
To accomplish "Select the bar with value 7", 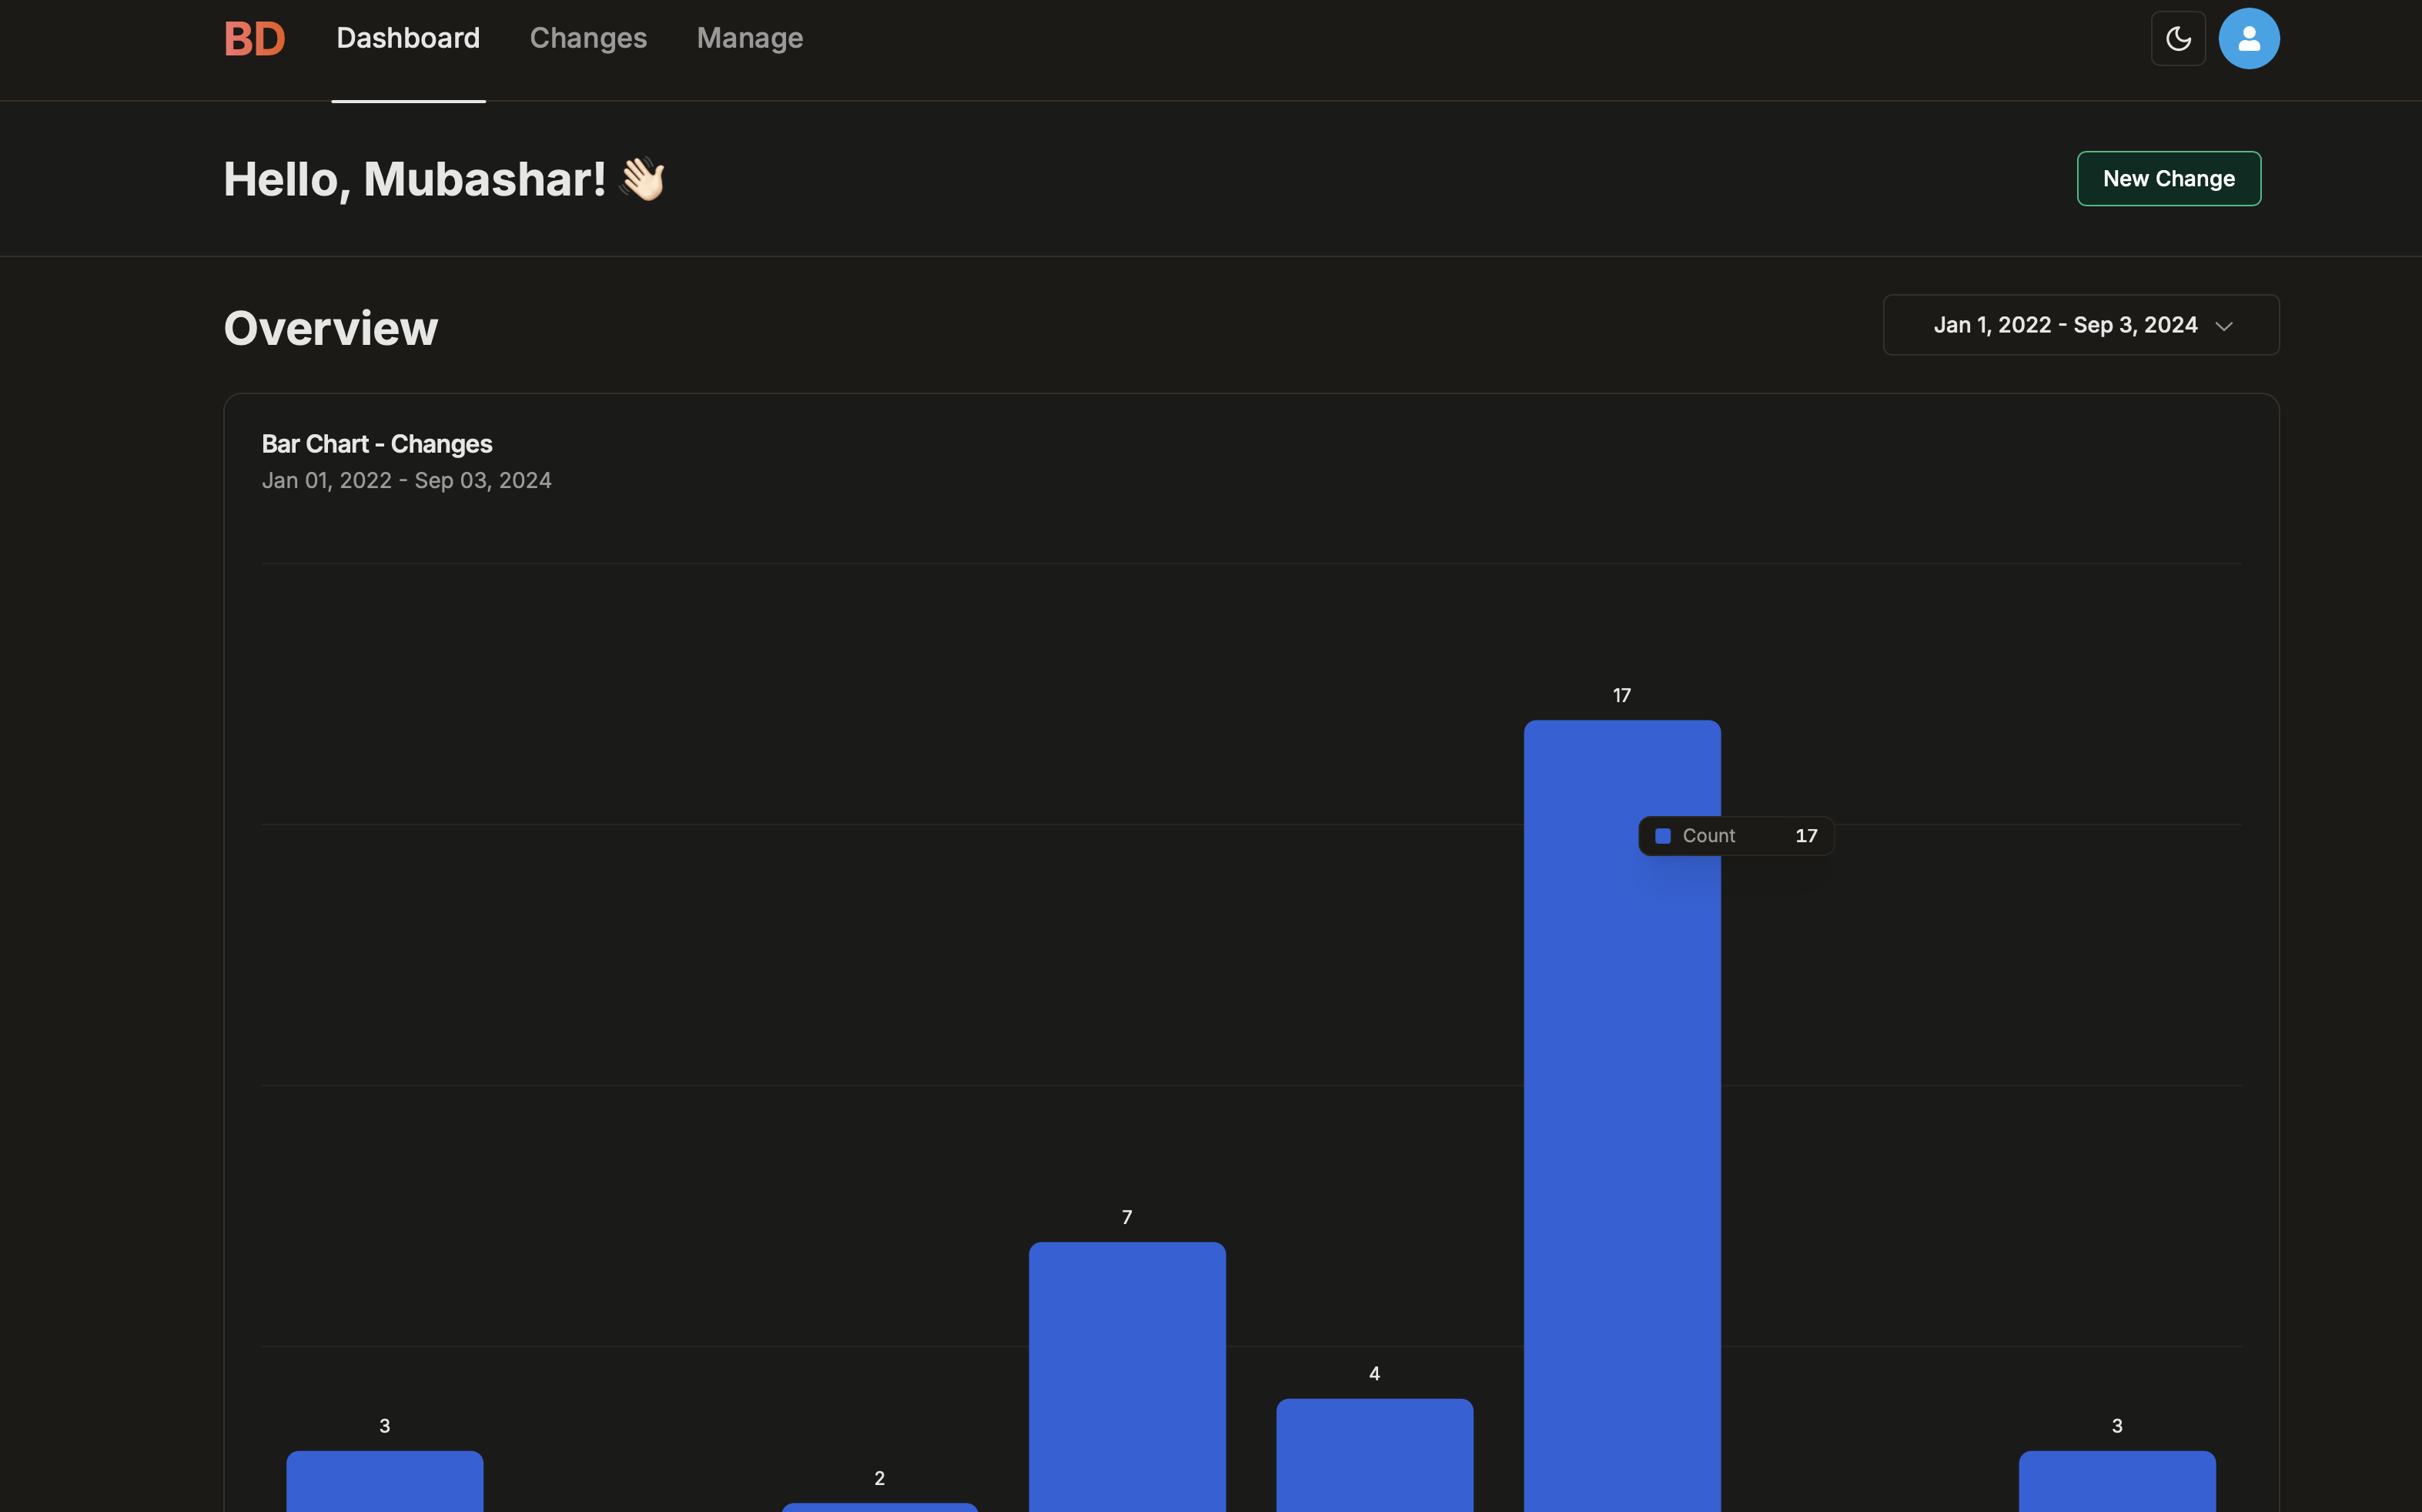I will point(1127,1377).
